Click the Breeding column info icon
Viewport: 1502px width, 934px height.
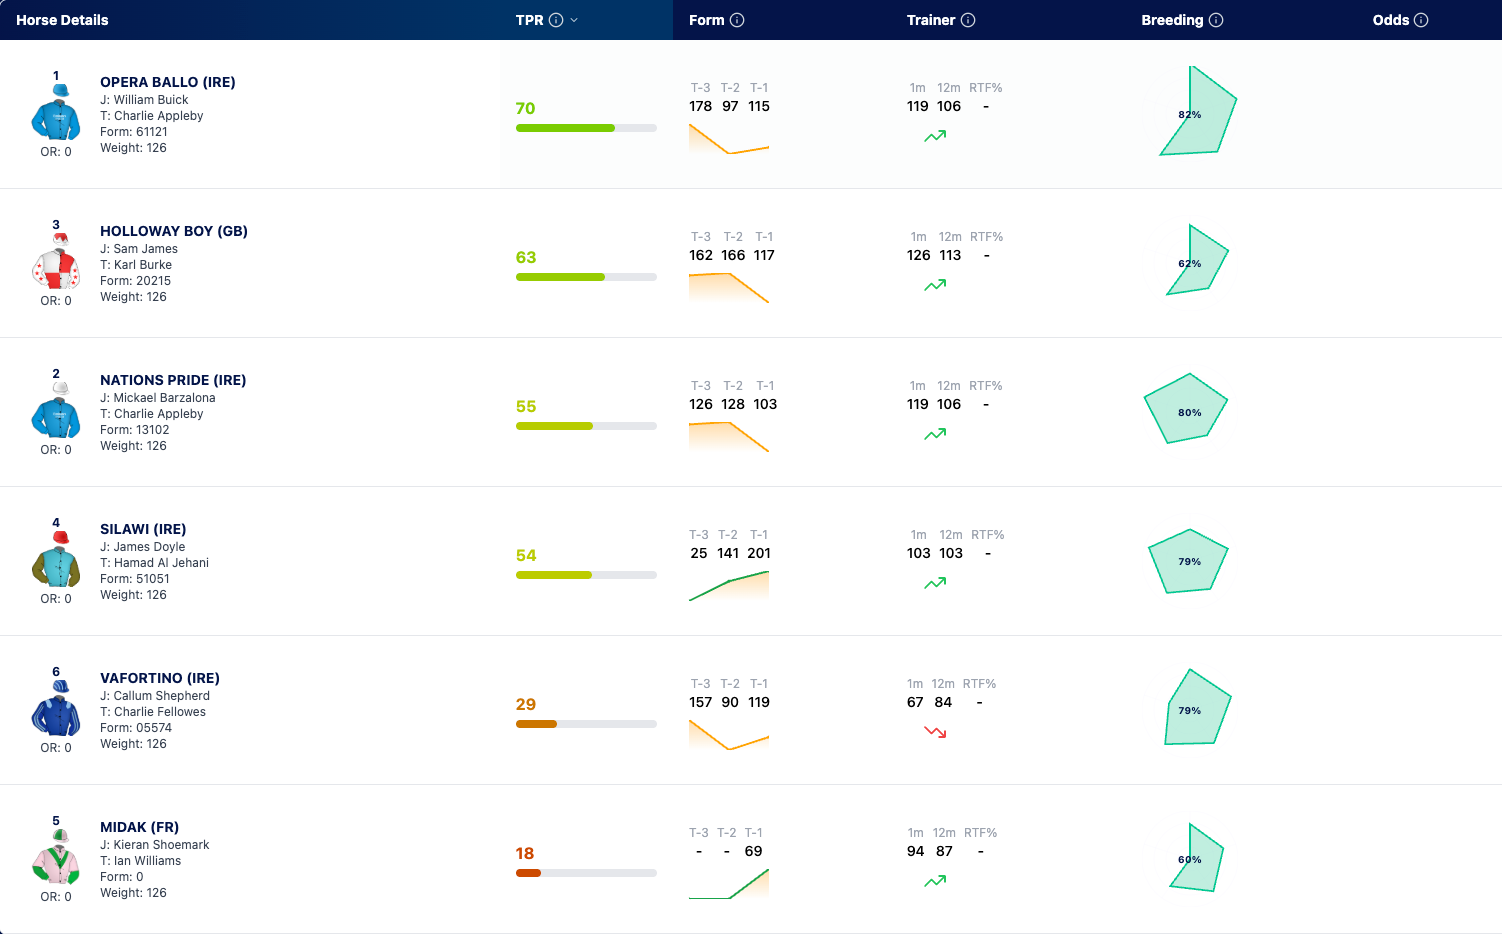pos(1216,20)
